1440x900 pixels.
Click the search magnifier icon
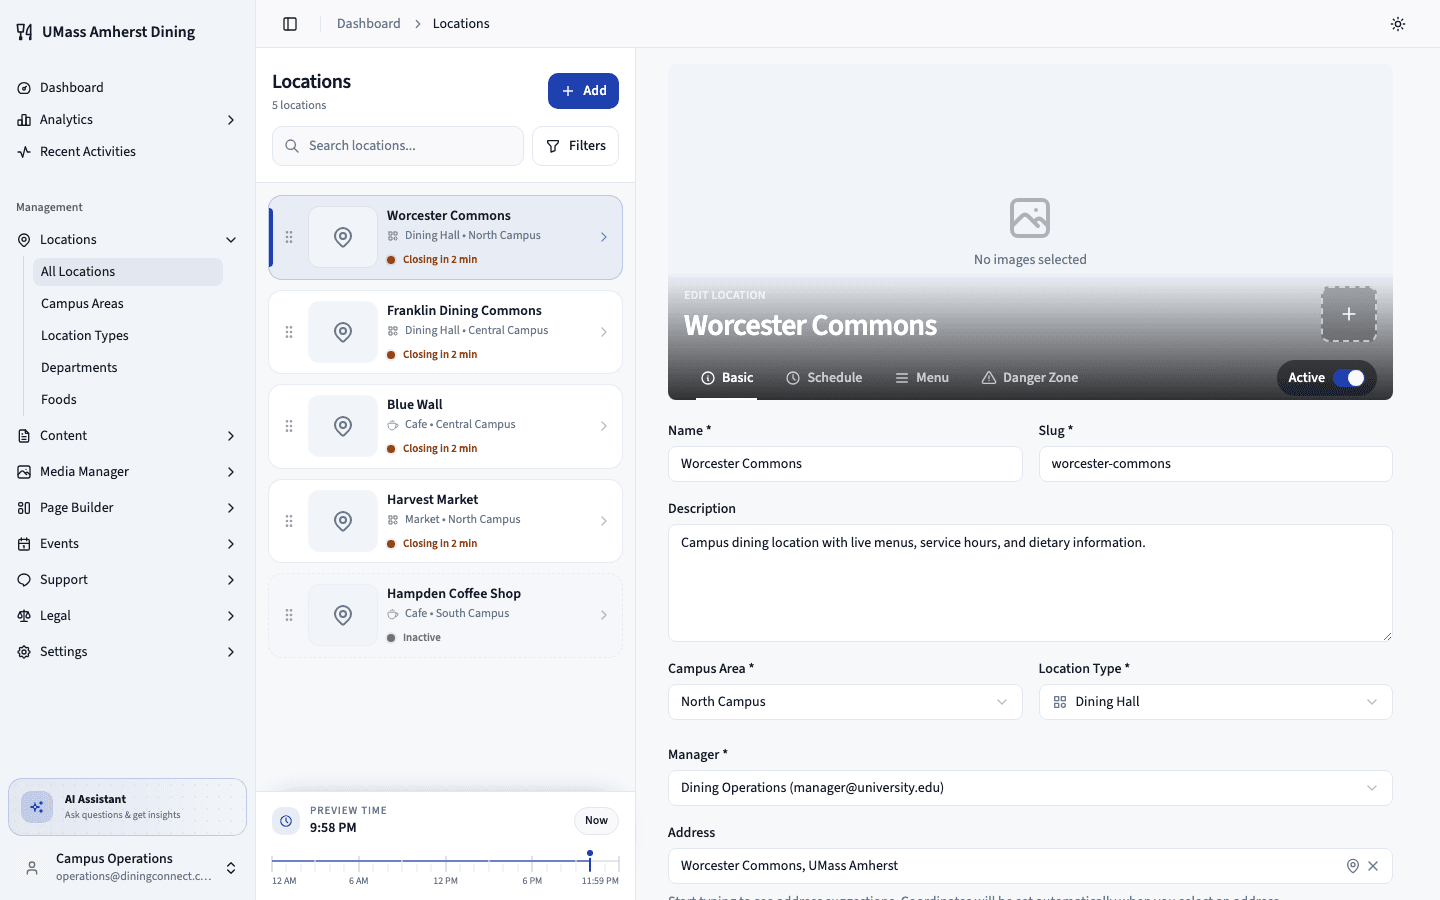point(292,146)
